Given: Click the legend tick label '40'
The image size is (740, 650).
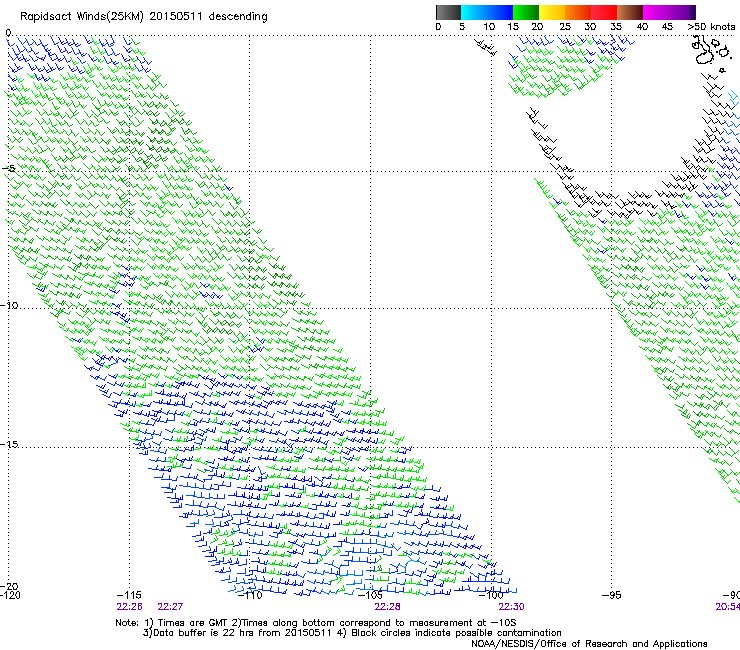Looking at the screenshot, I should [642, 26].
